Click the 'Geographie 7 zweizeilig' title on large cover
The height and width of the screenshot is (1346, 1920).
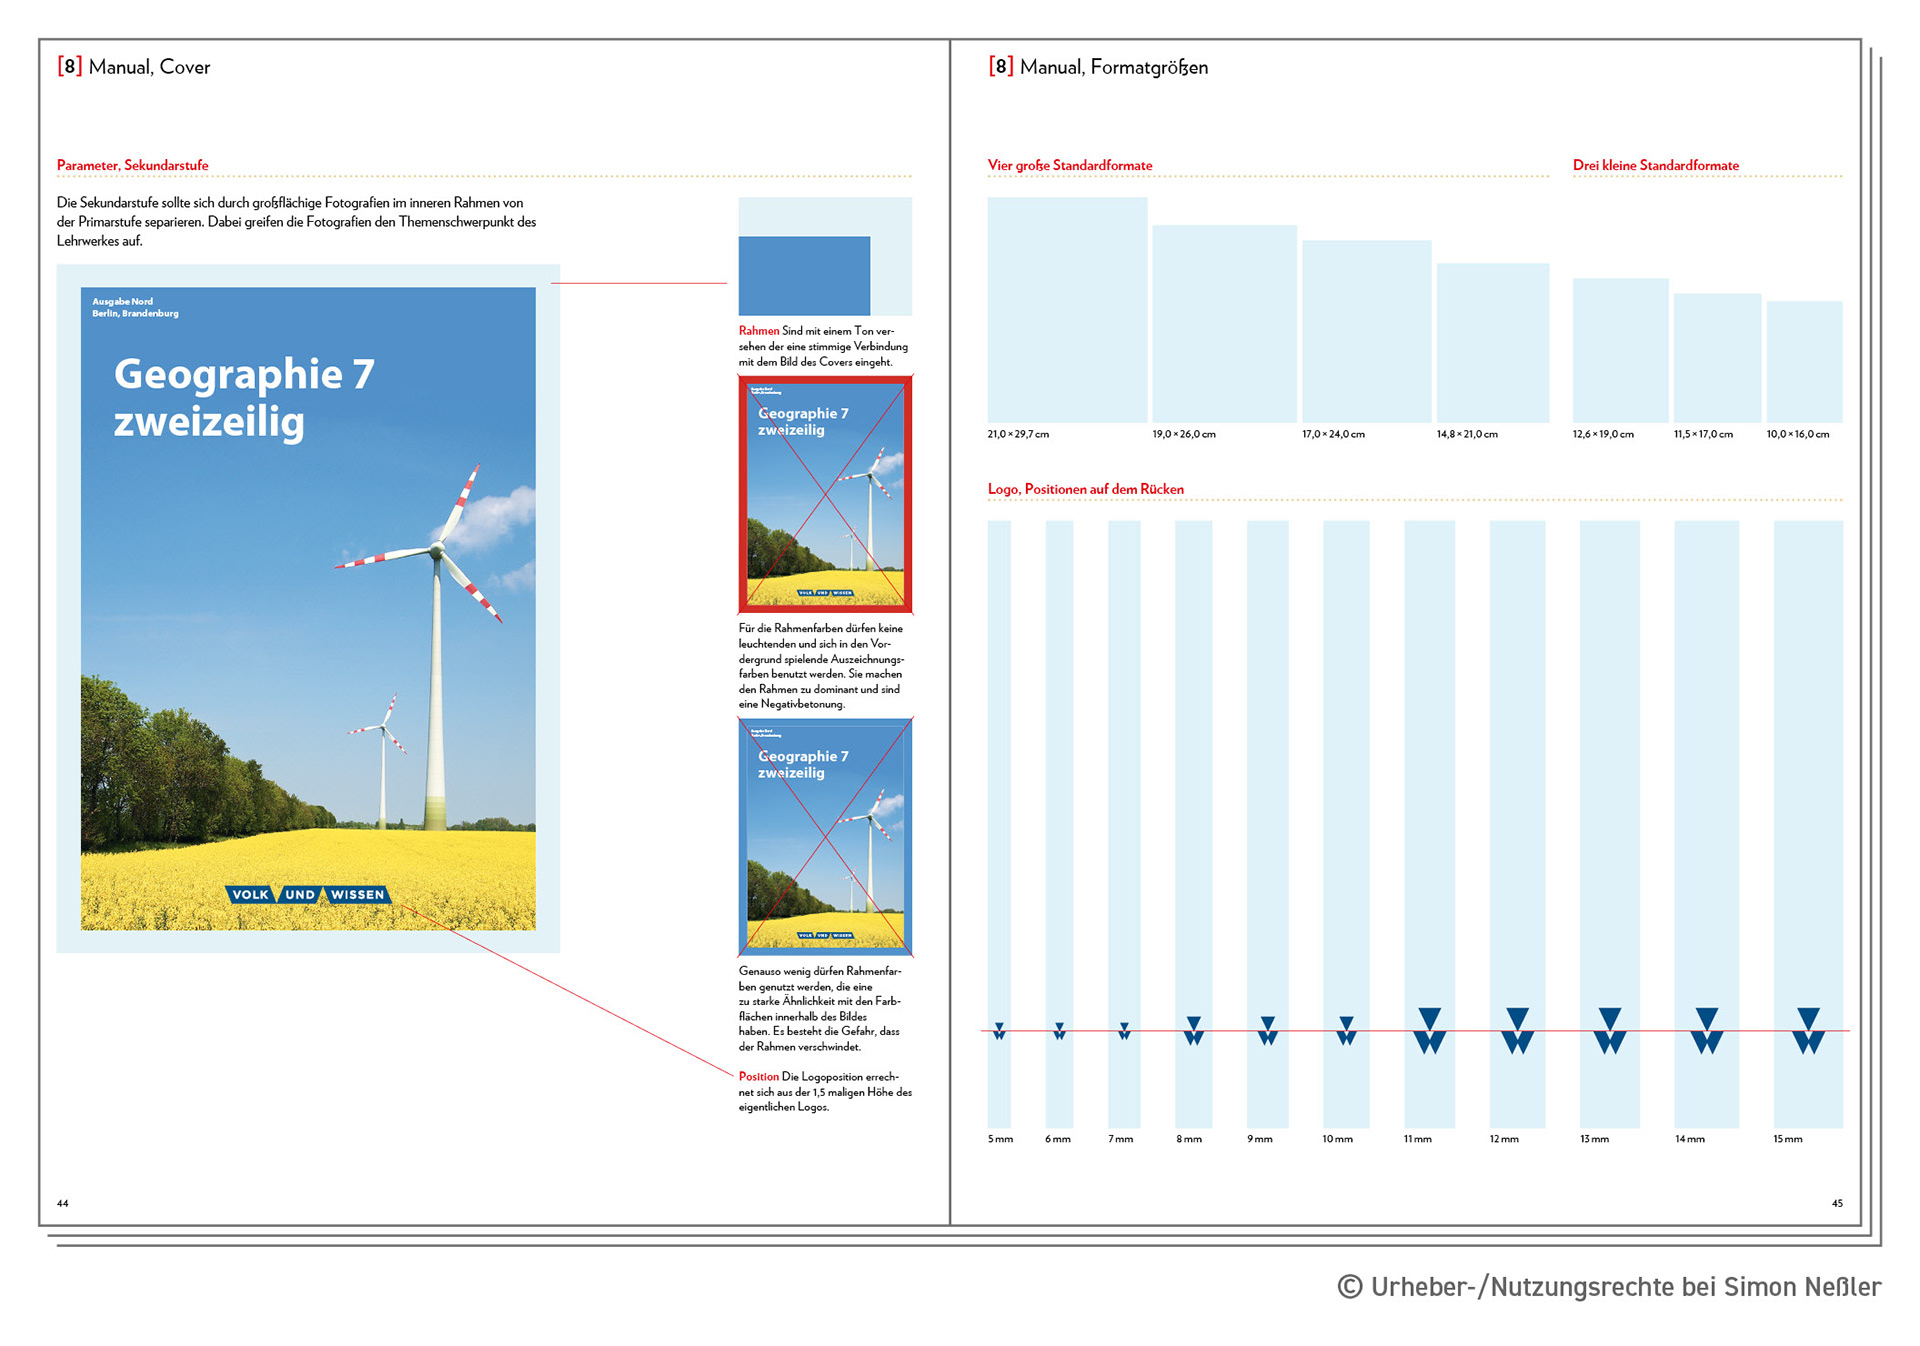click(x=244, y=397)
